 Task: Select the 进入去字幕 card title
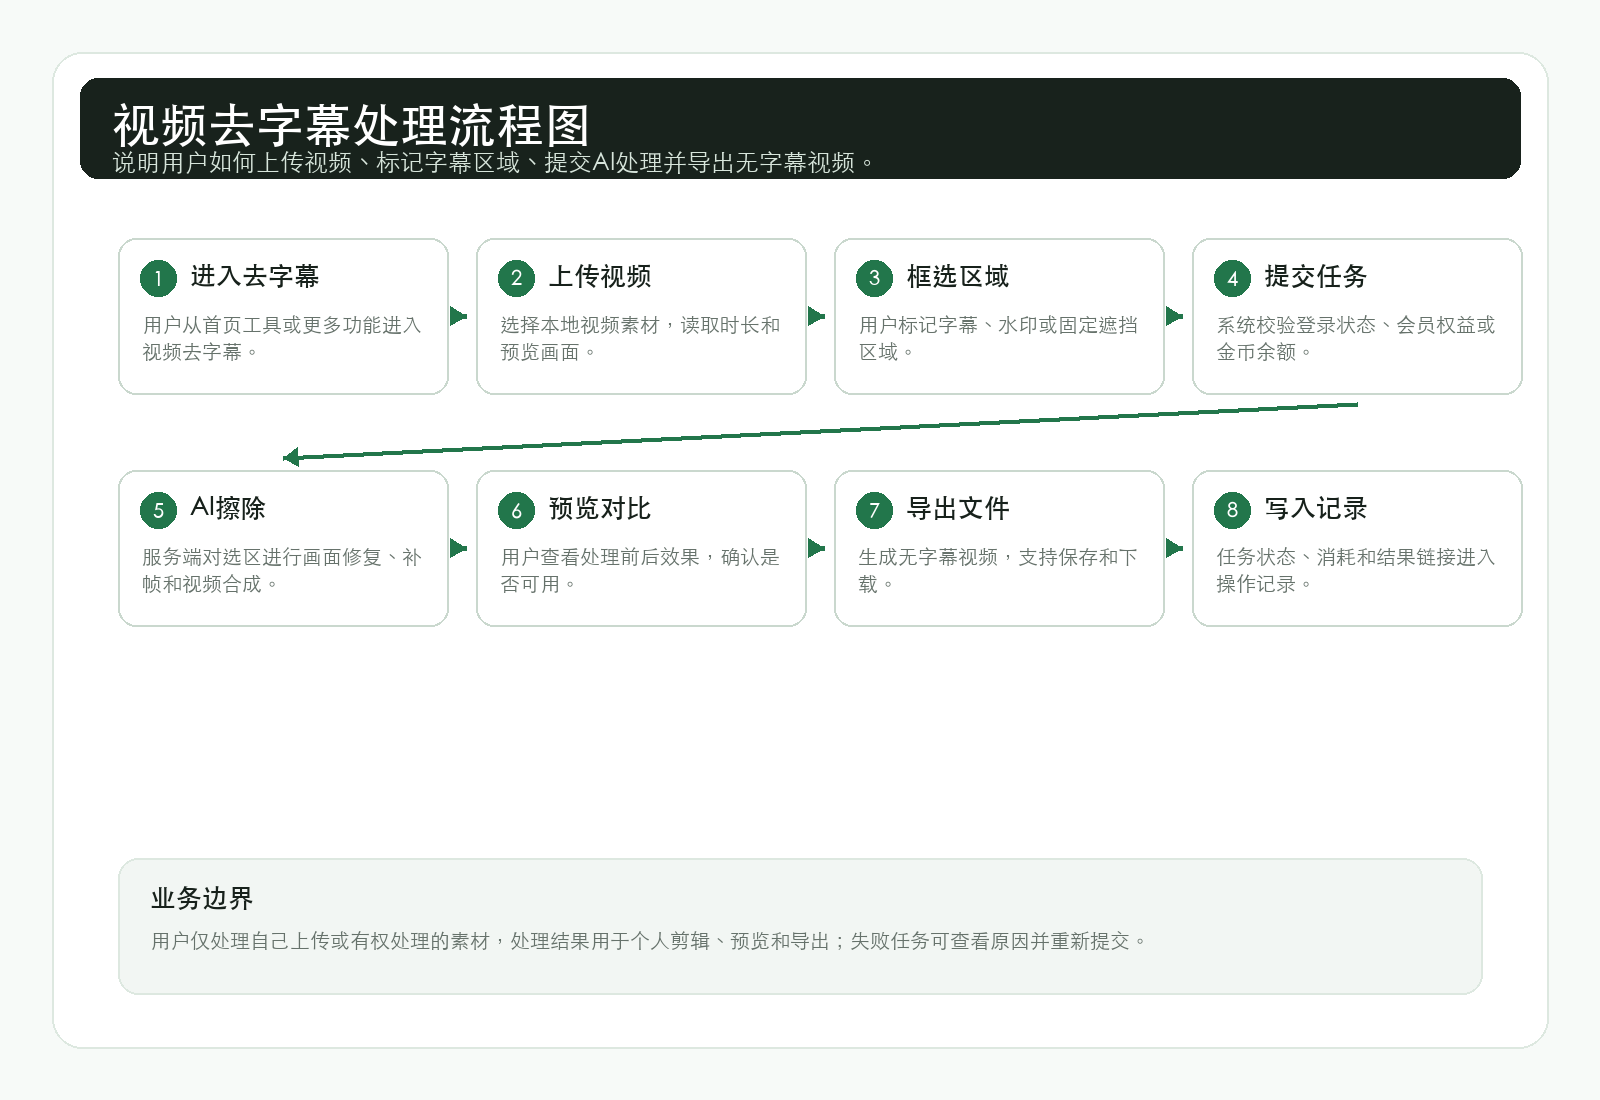[x=255, y=276]
